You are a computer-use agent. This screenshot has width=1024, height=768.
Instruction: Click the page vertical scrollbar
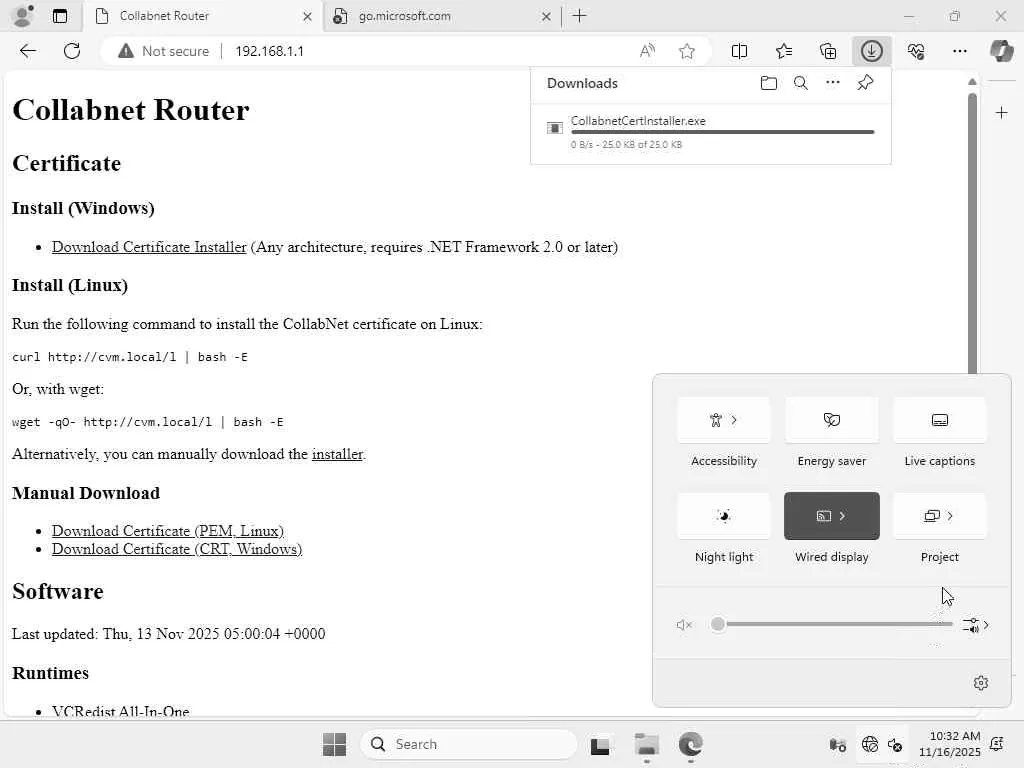[972, 232]
